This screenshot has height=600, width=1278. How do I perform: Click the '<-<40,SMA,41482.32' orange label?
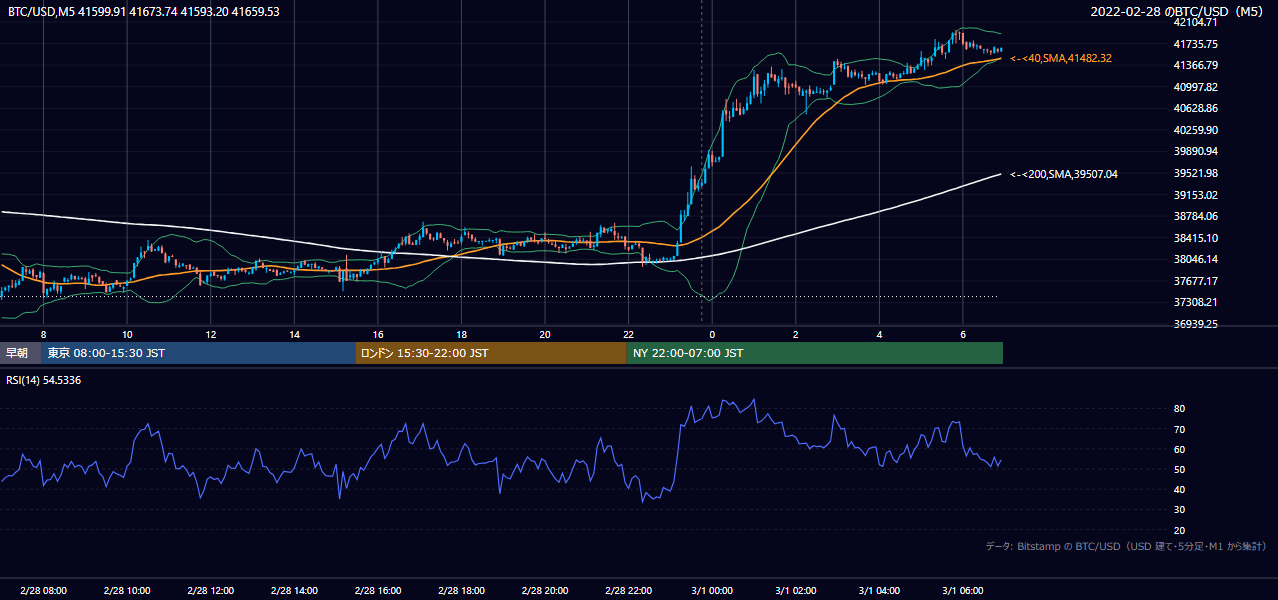coord(1061,59)
